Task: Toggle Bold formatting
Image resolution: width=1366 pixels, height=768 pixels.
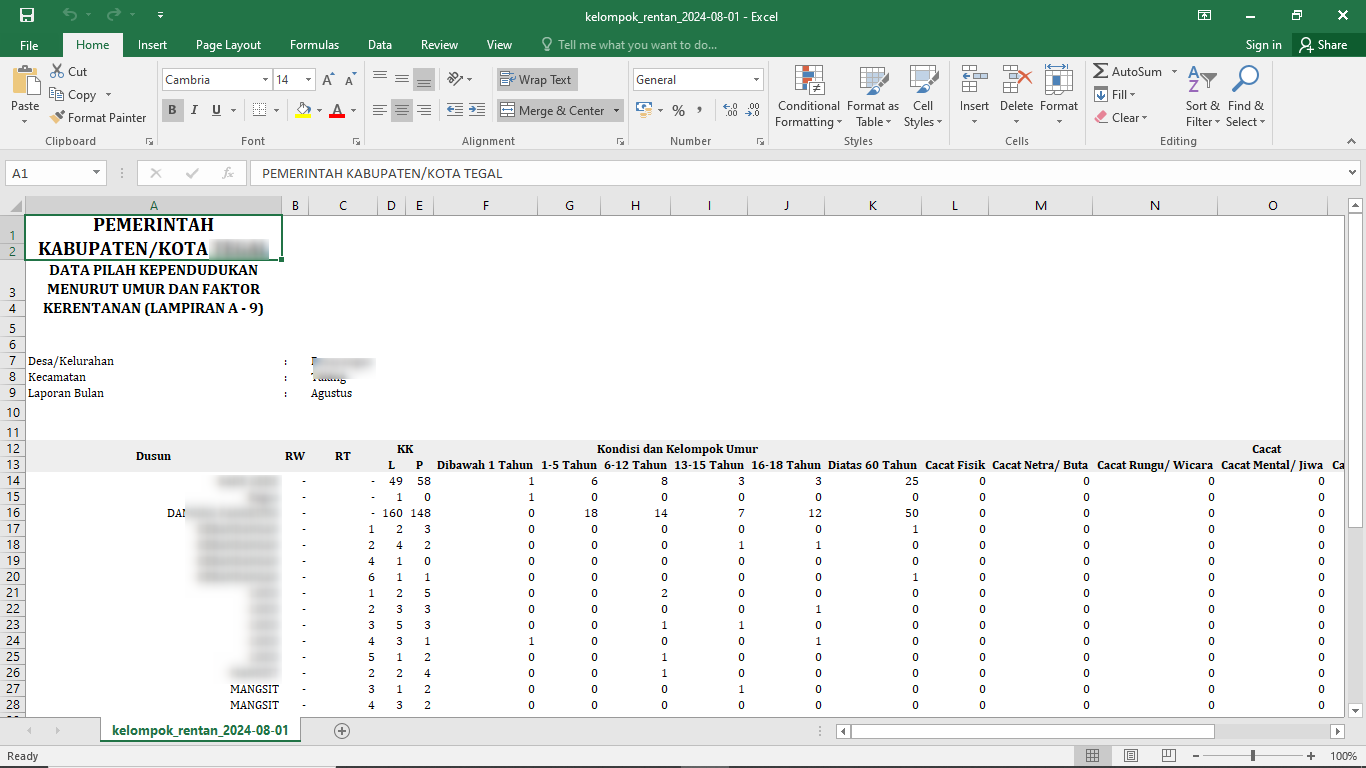Action: [x=172, y=110]
